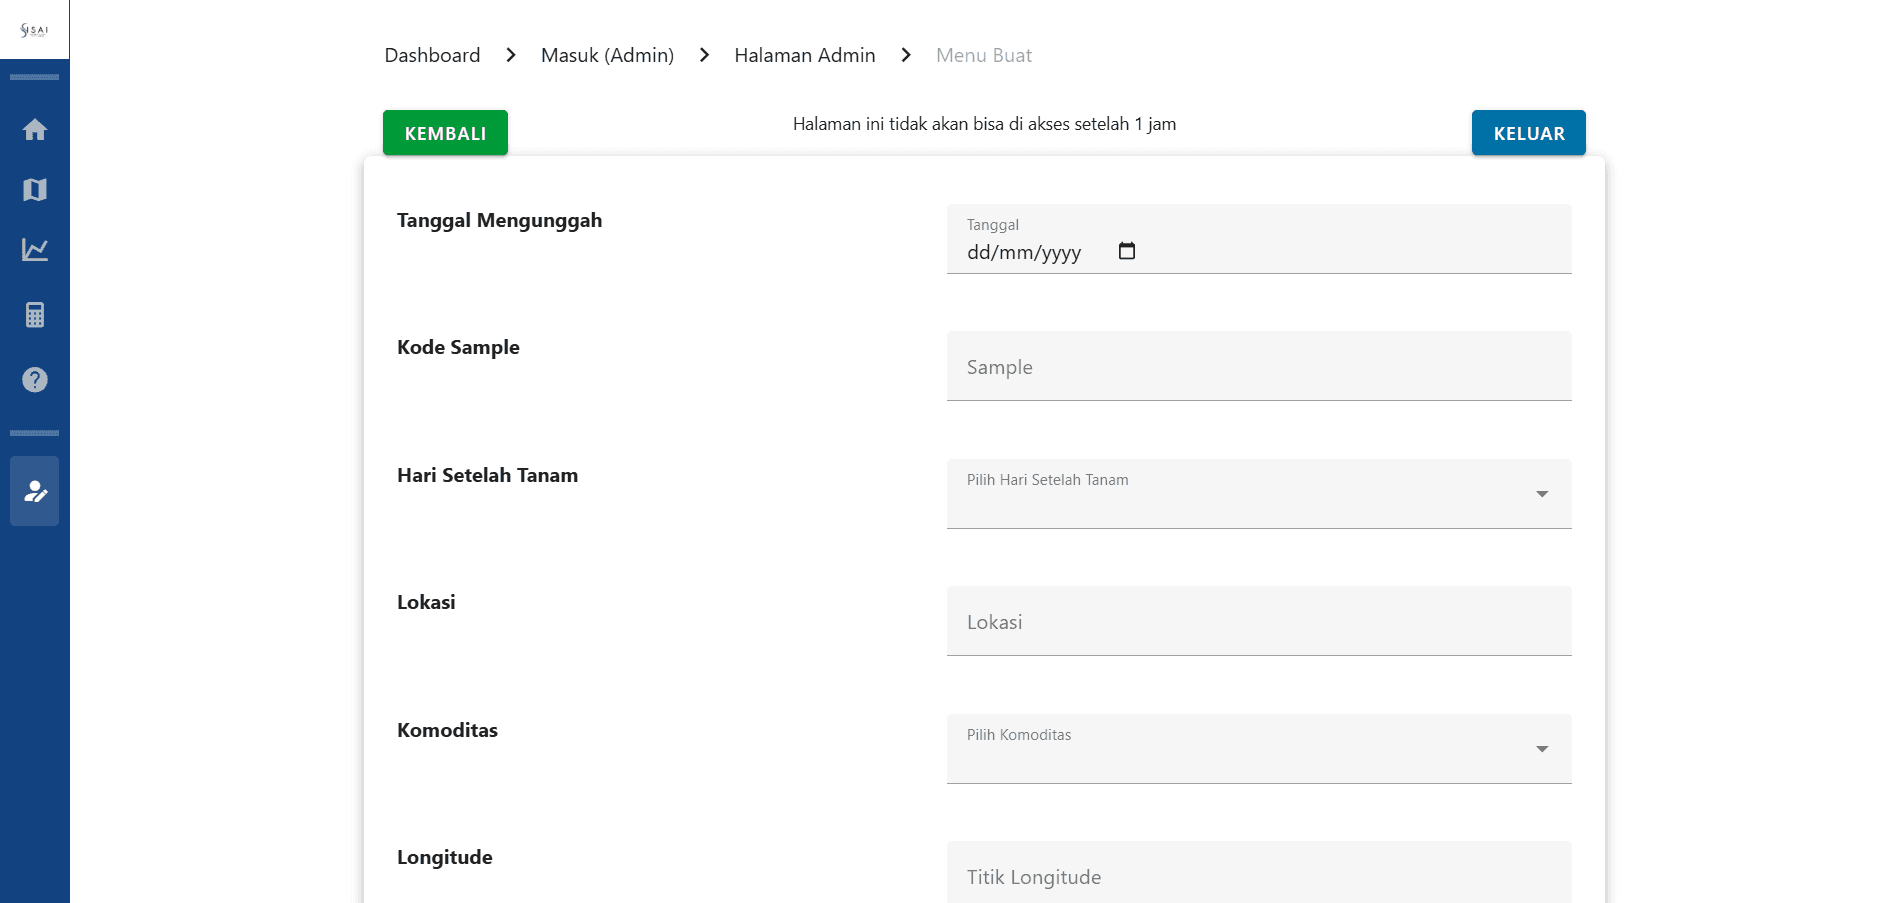Focus the Sample input field

pyautogui.click(x=1258, y=367)
